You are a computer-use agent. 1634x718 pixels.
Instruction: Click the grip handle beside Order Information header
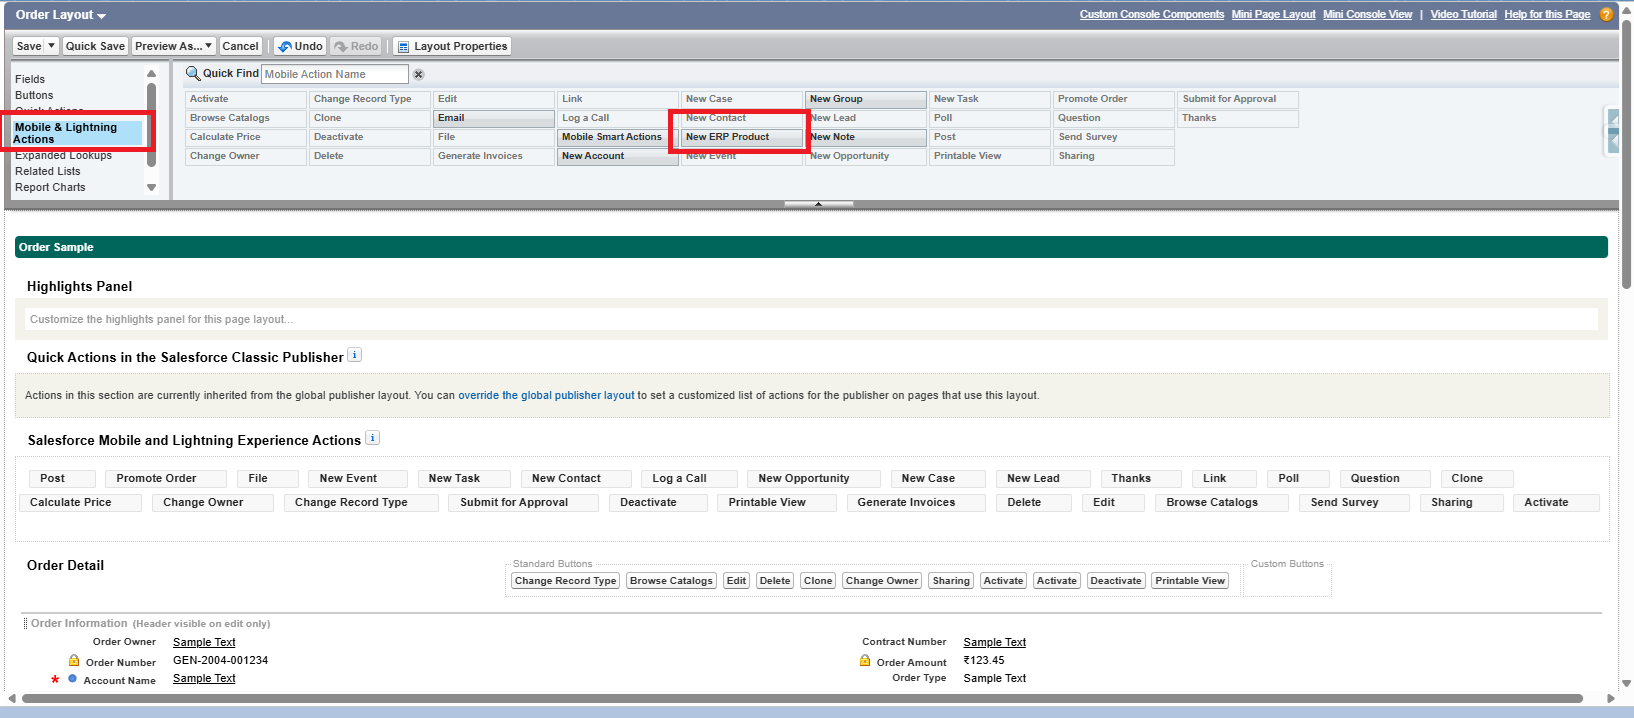click(x=26, y=623)
